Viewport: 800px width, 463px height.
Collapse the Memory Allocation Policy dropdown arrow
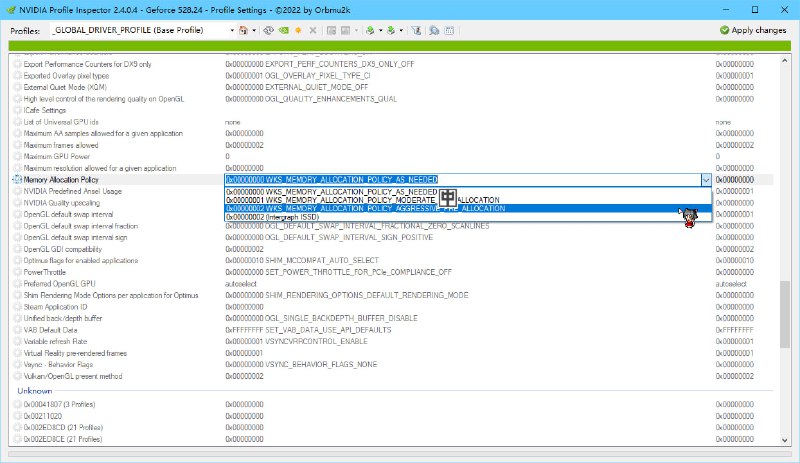pos(706,180)
